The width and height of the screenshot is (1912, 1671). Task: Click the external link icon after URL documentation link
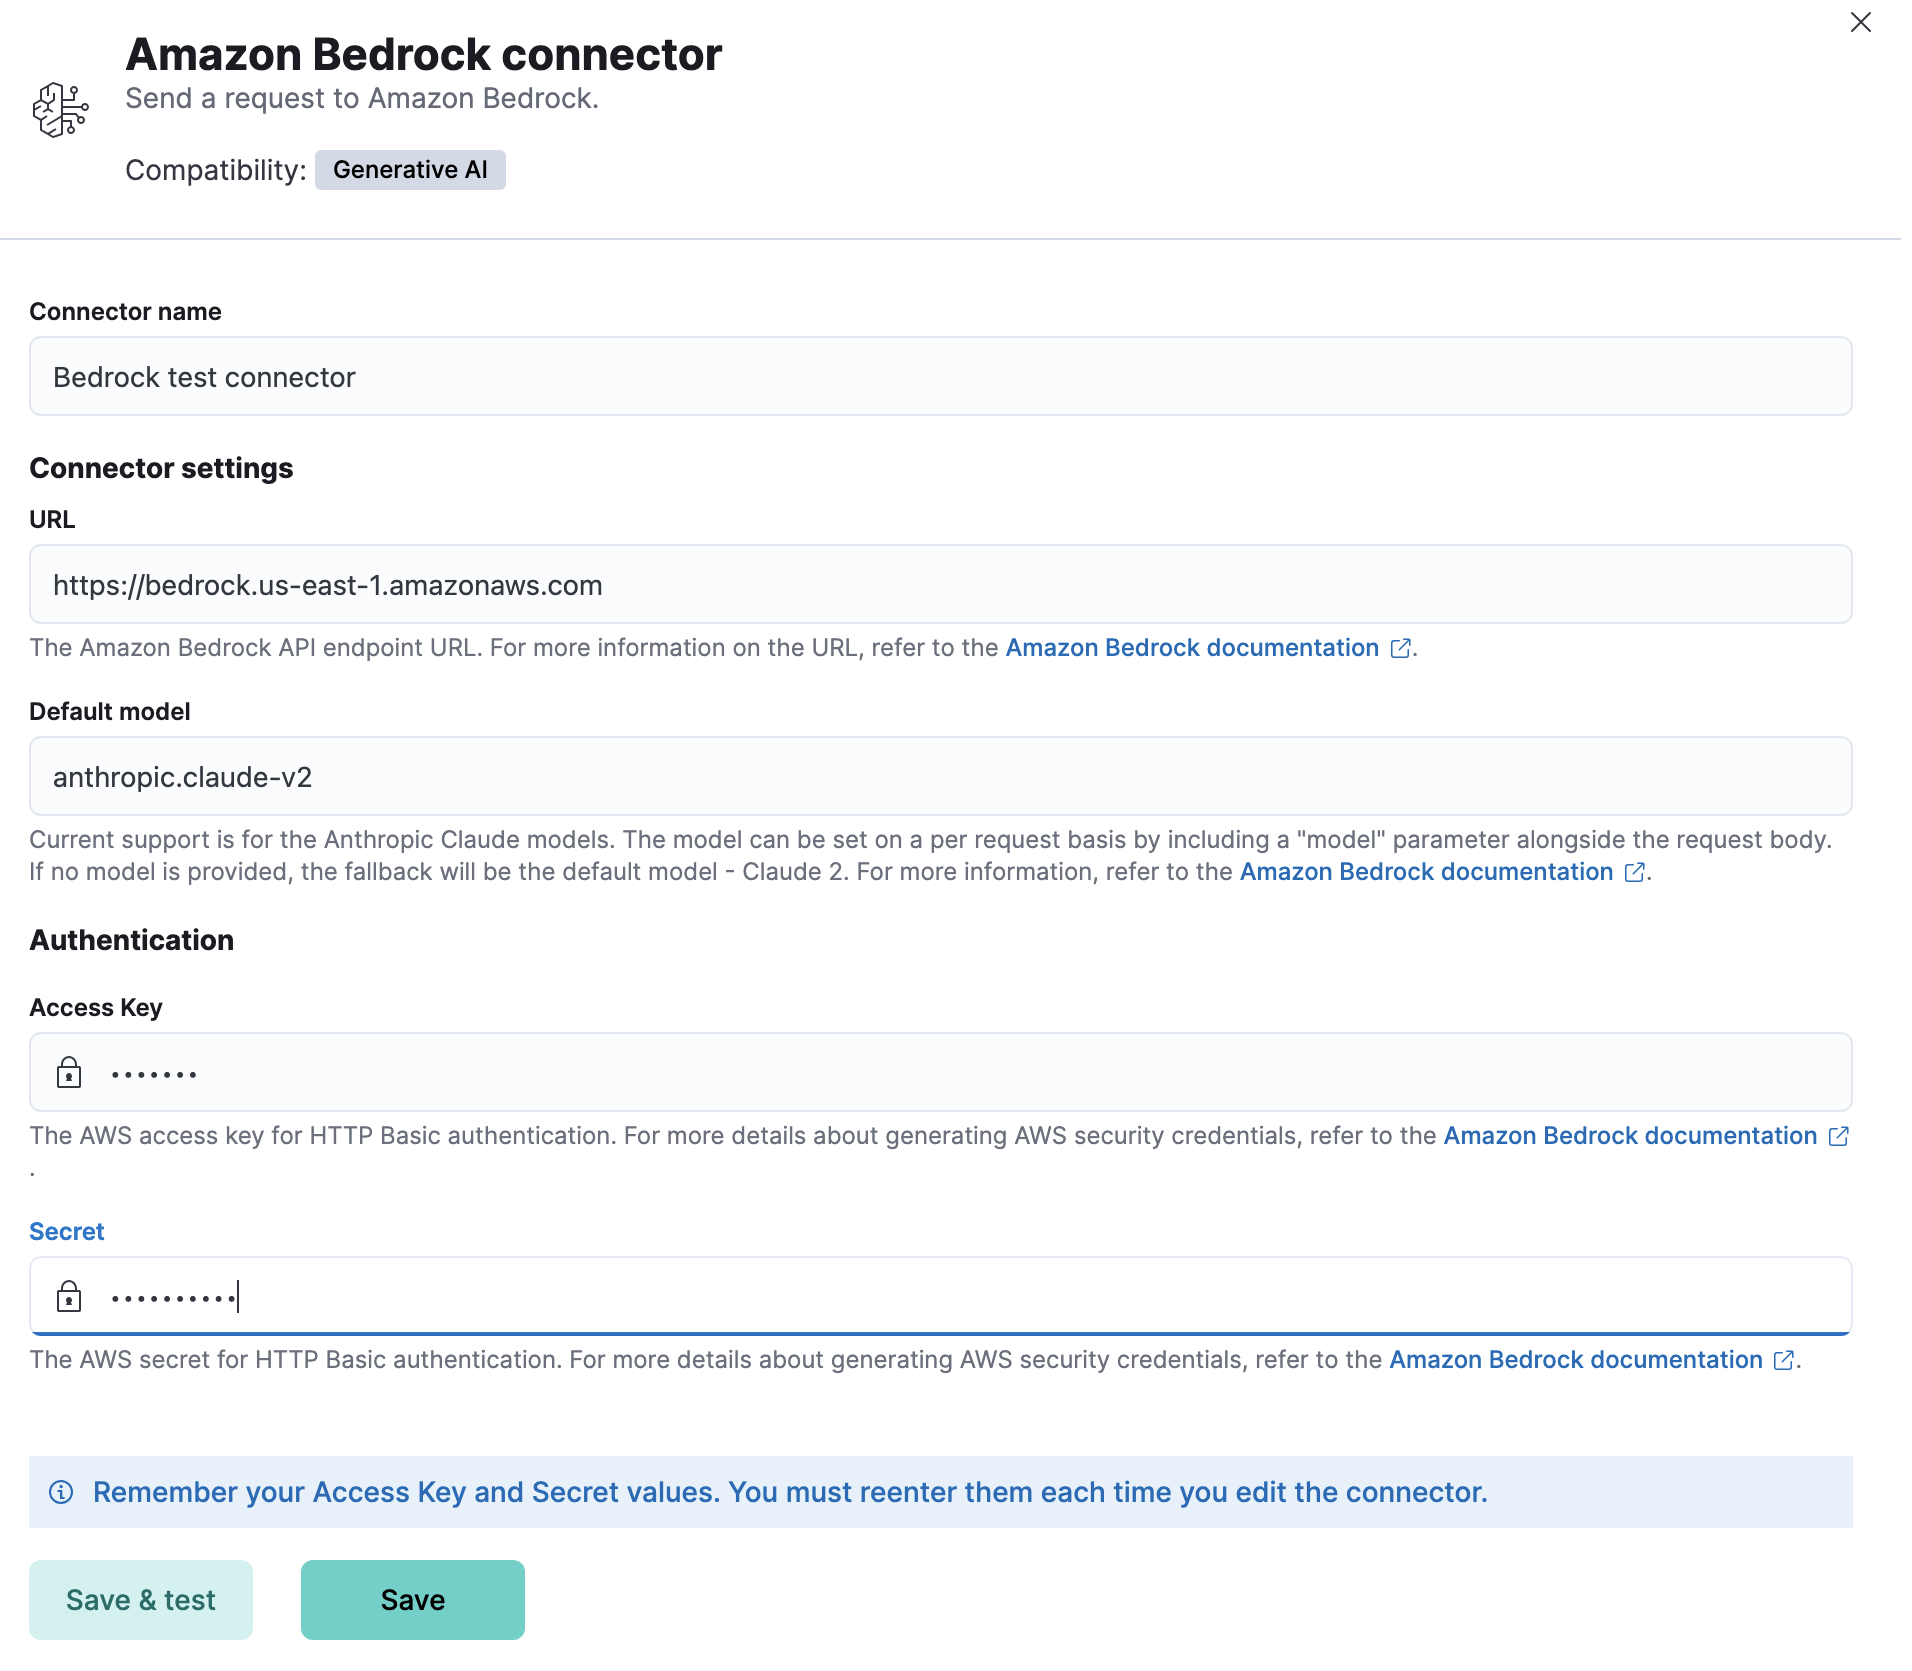click(1399, 648)
